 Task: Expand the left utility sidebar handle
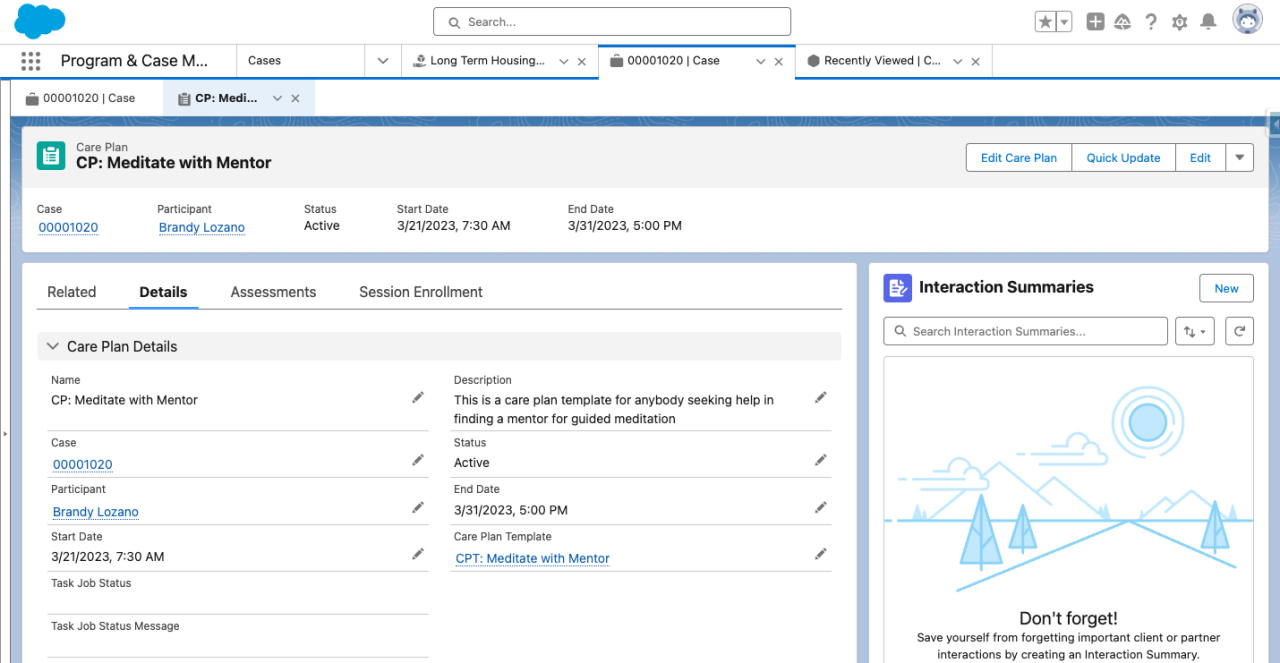[x=4, y=434]
